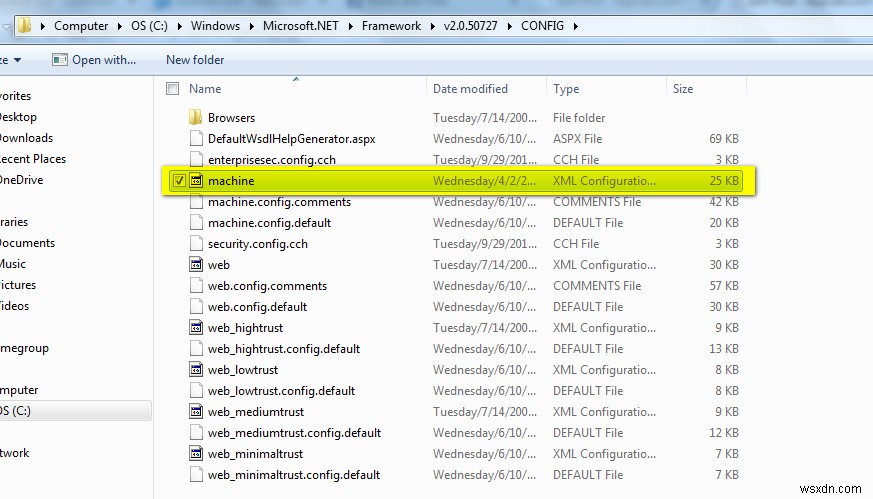Click the ASPX File type cell
This screenshot has width=873, height=499.
pos(577,139)
